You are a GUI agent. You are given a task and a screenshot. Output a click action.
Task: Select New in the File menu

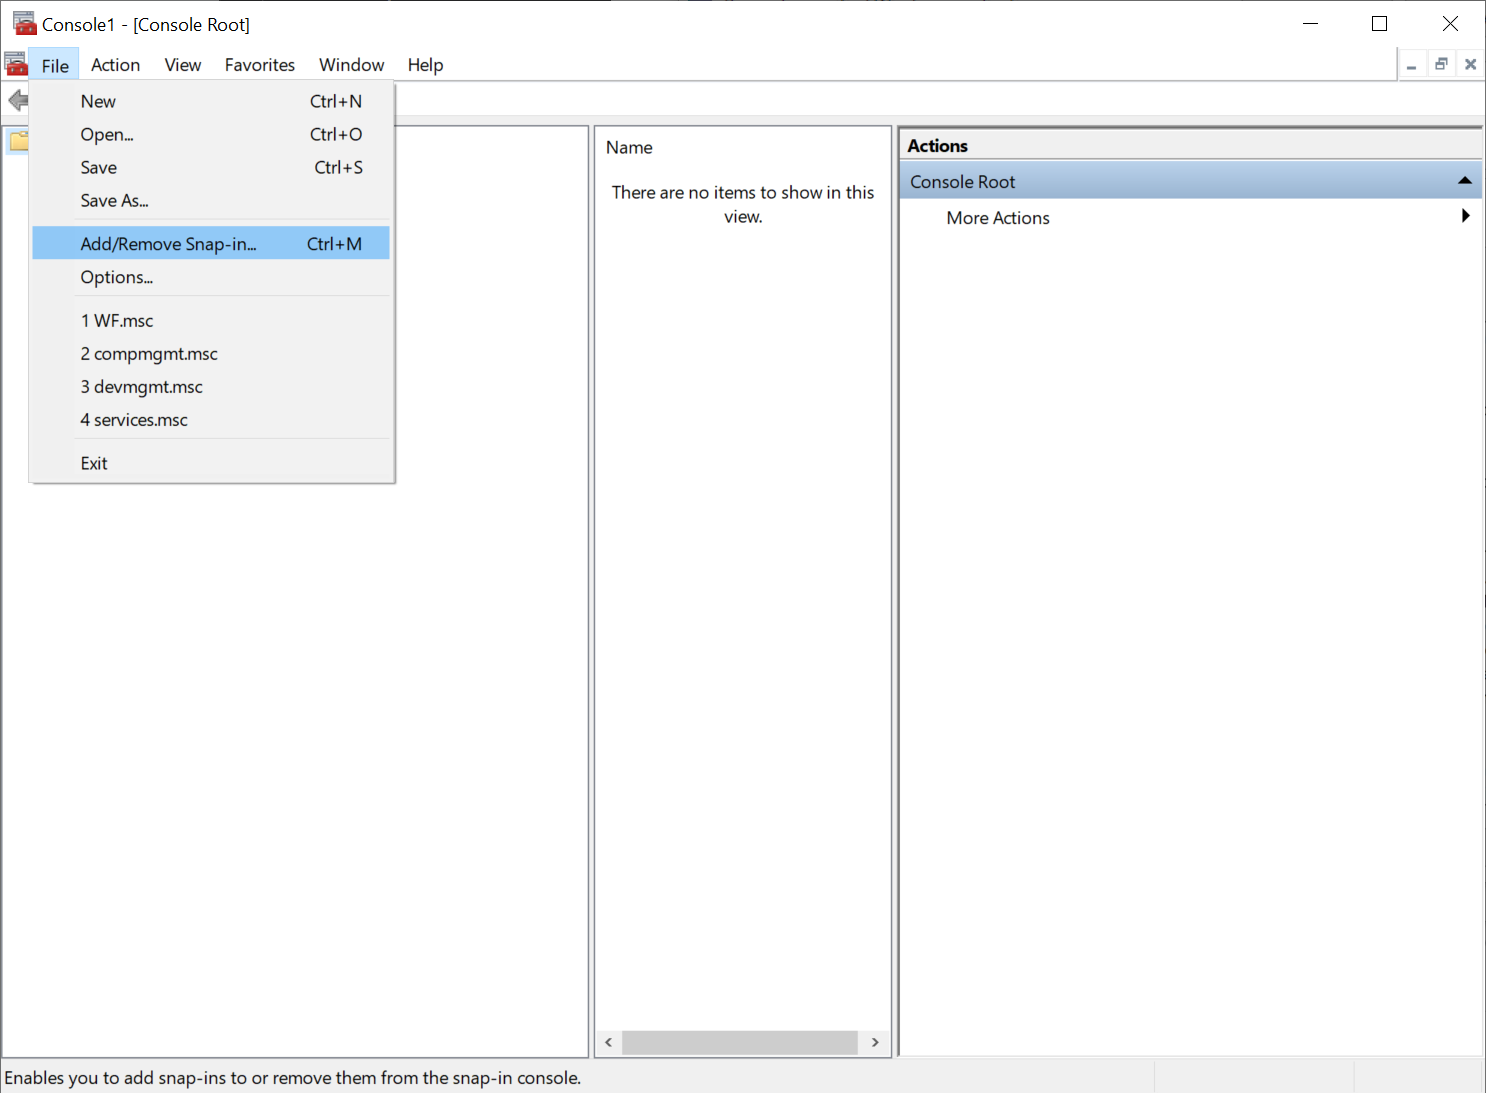pos(97,100)
